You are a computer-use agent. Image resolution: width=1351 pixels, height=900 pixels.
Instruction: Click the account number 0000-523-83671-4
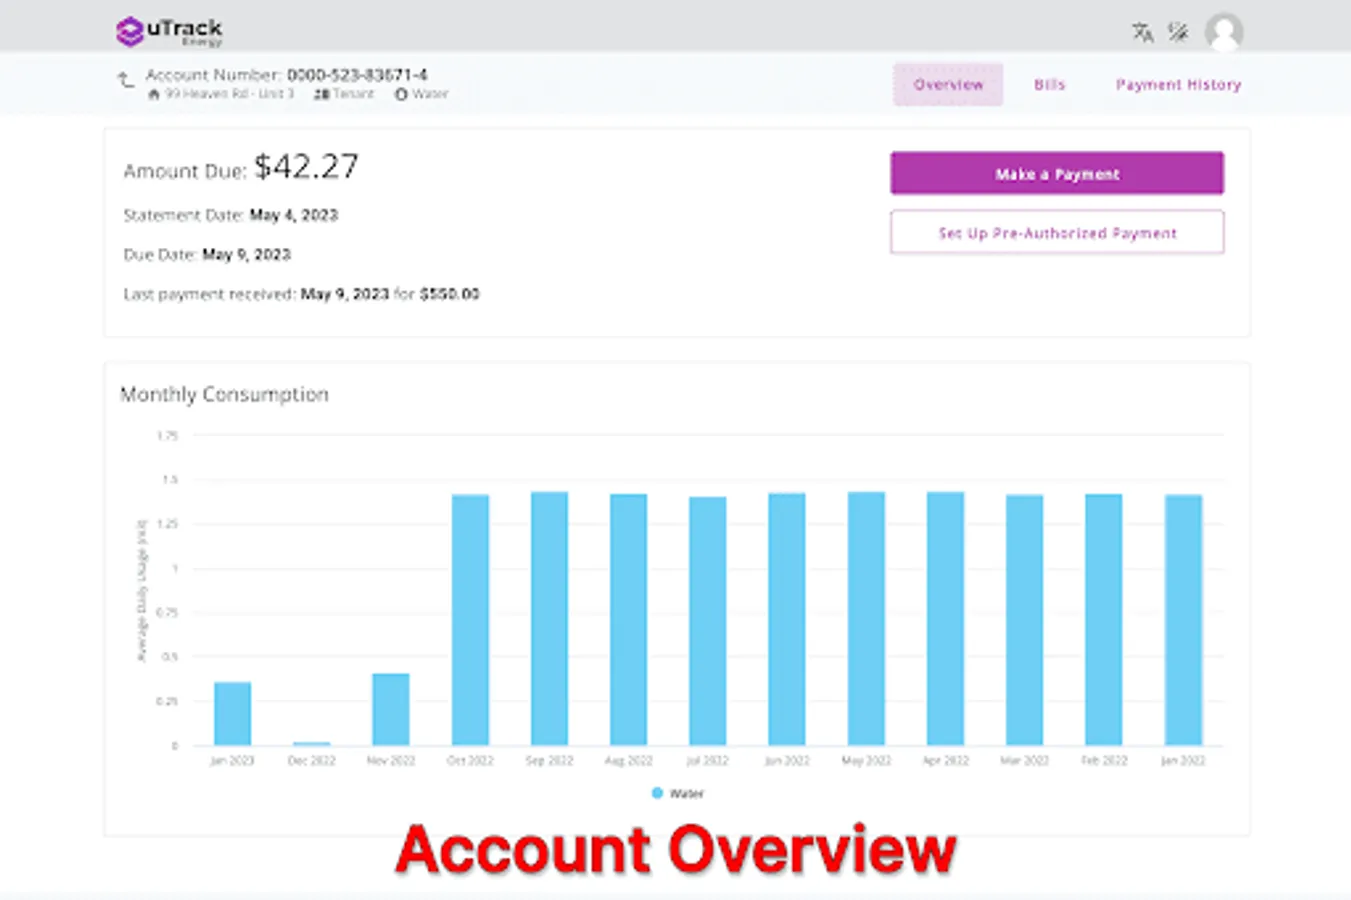pyautogui.click(x=357, y=75)
